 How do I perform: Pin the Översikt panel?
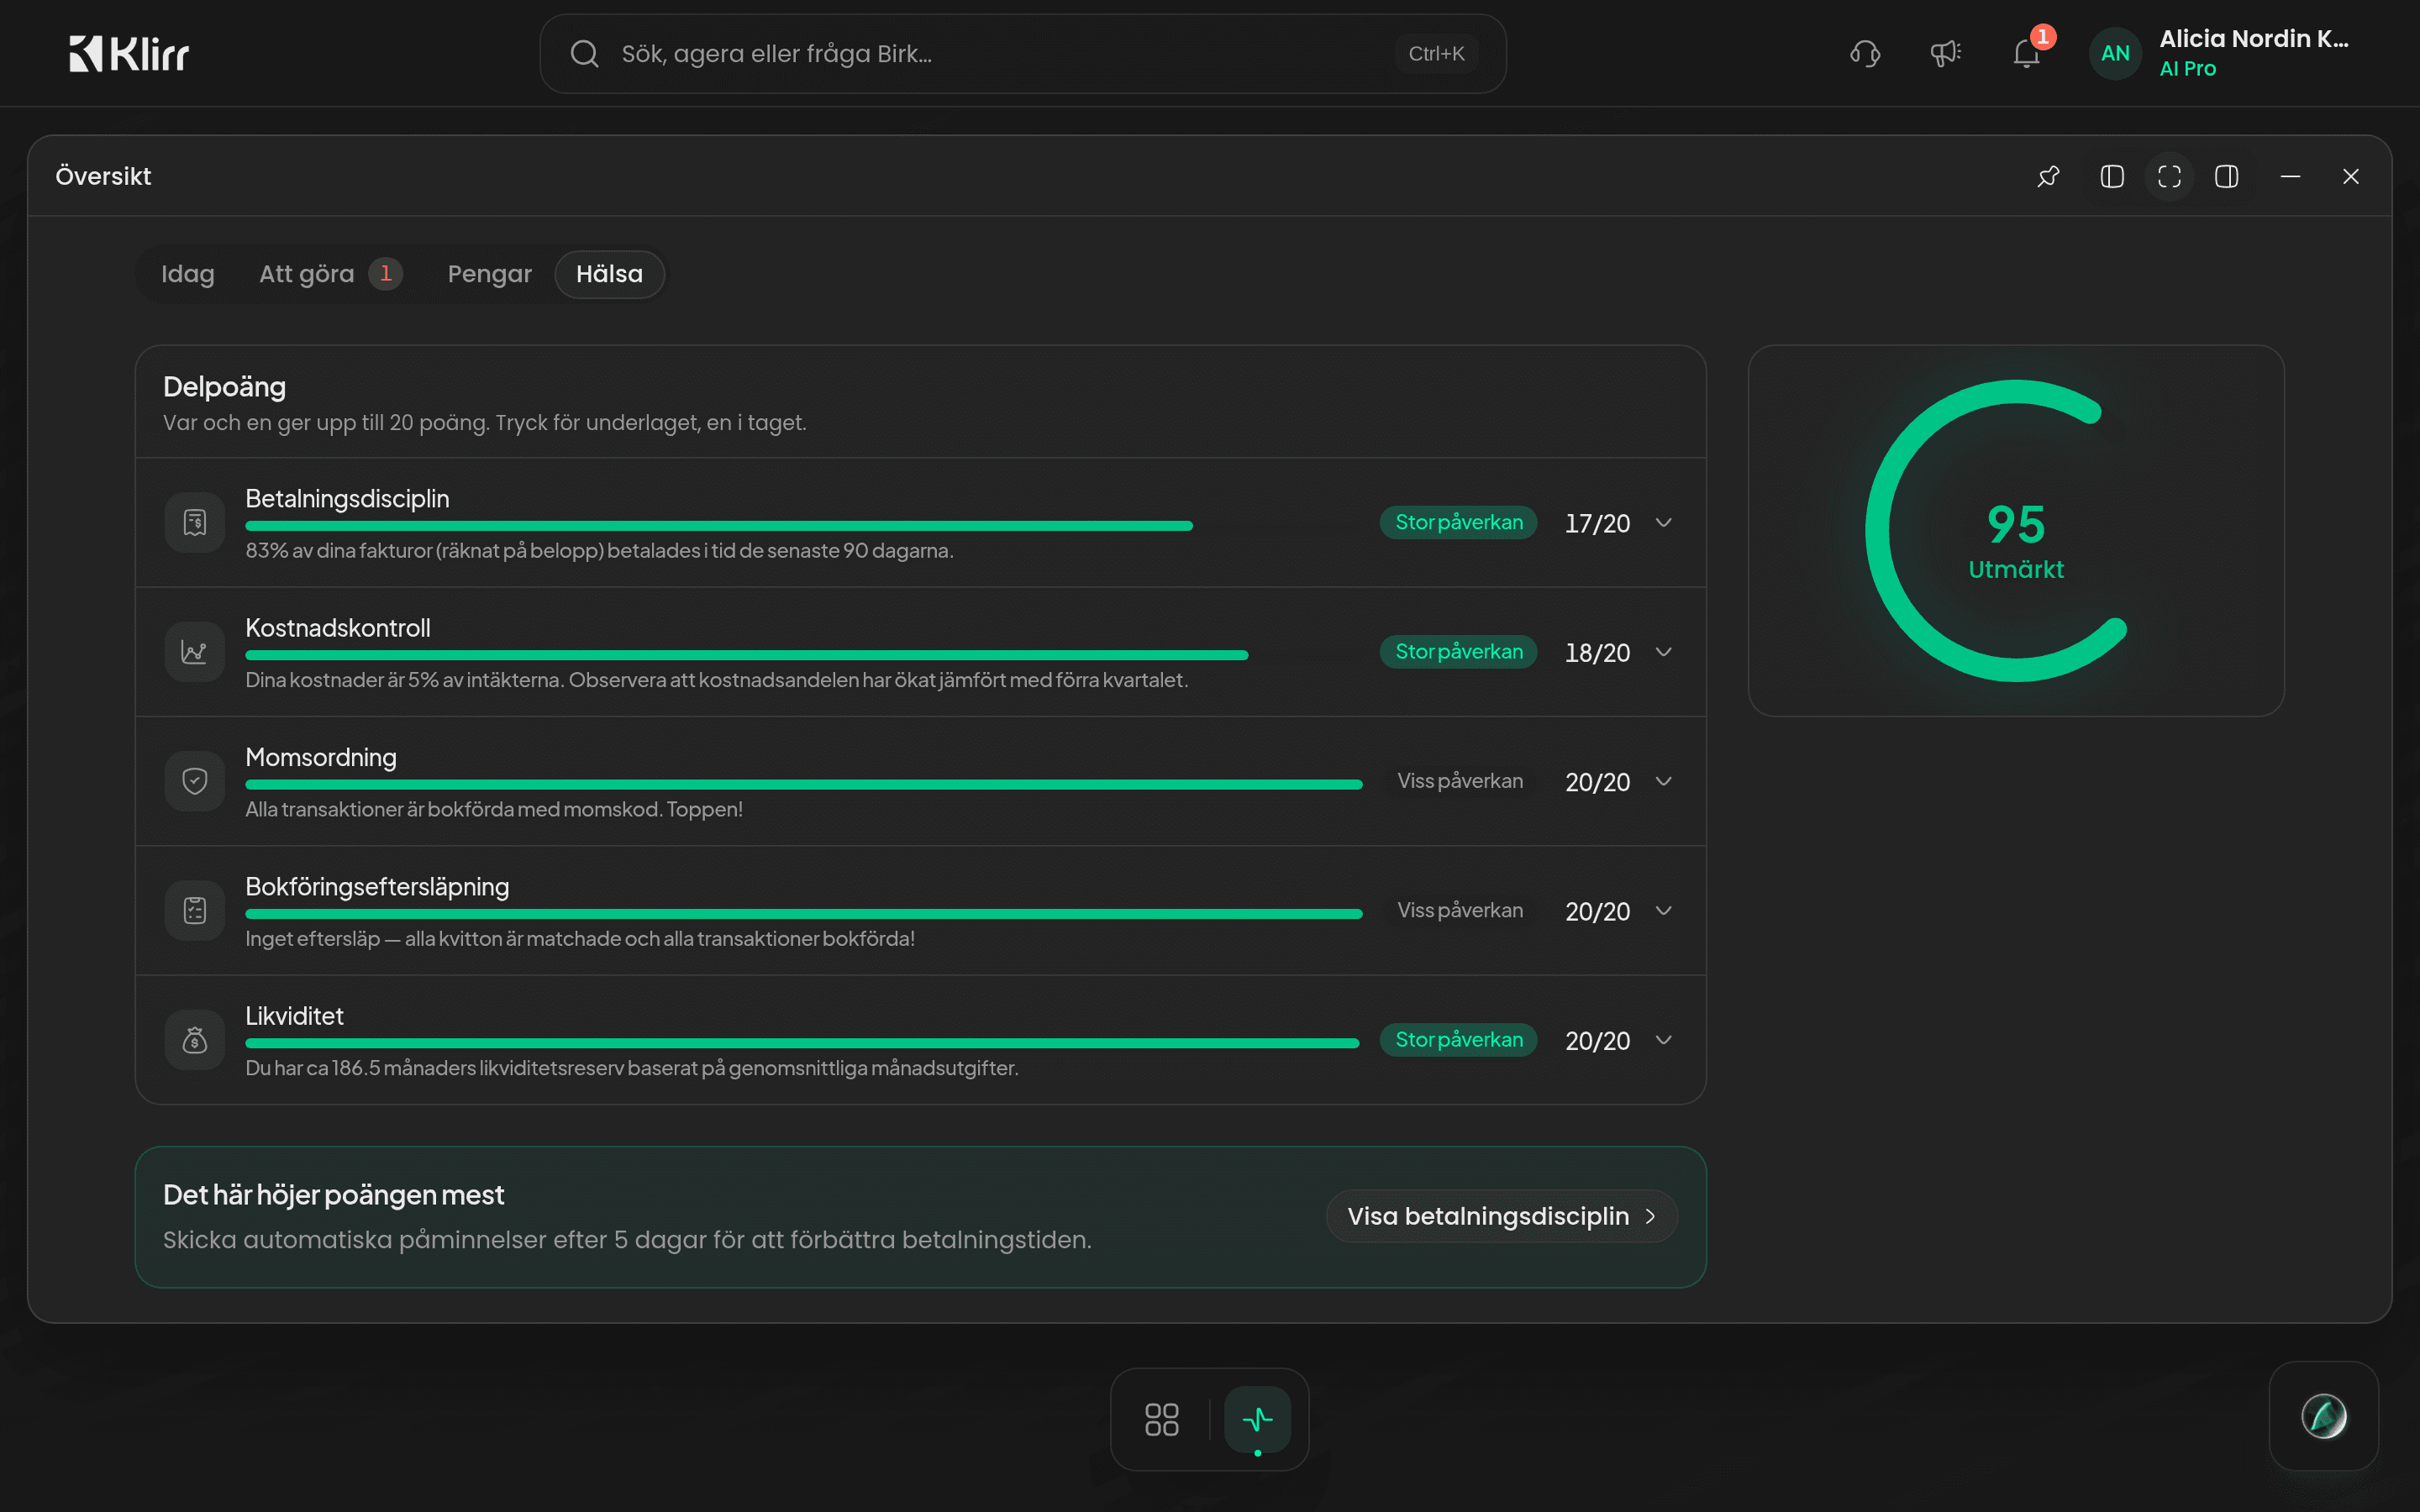pyautogui.click(x=2048, y=176)
